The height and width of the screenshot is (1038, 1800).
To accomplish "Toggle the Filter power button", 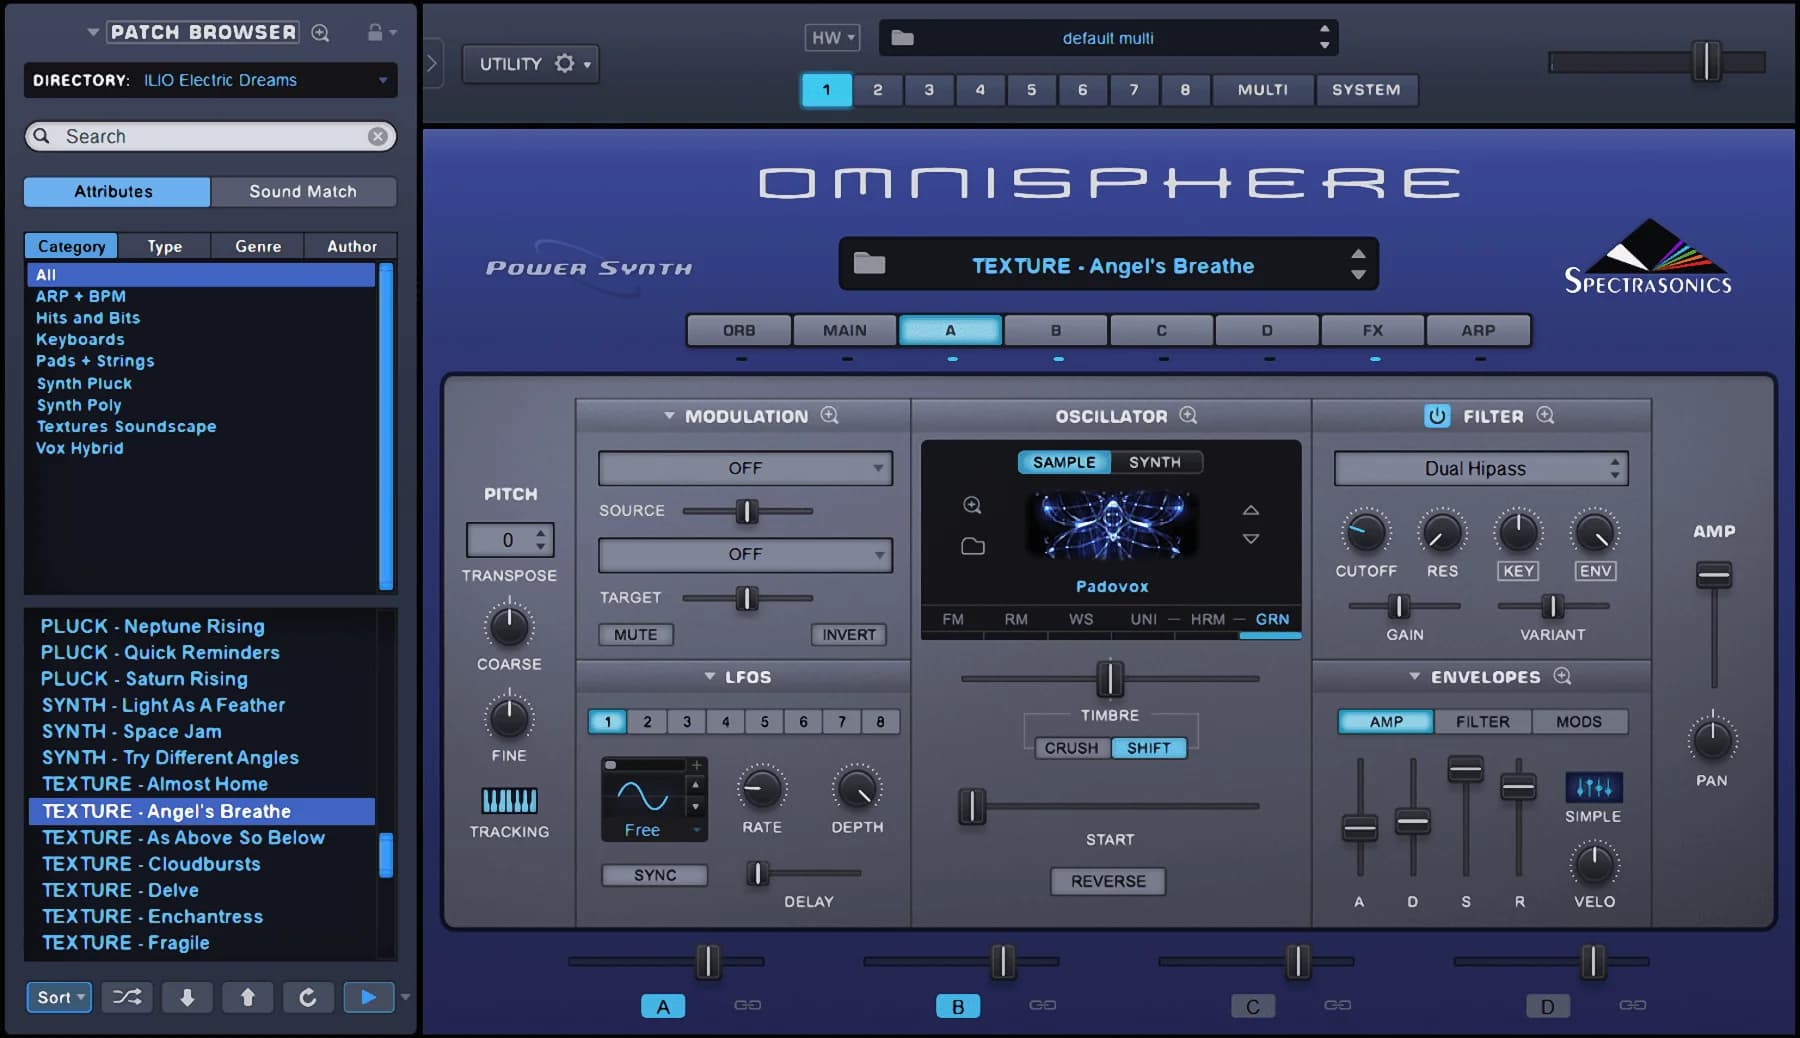I will pyautogui.click(x=1438, y=415).
